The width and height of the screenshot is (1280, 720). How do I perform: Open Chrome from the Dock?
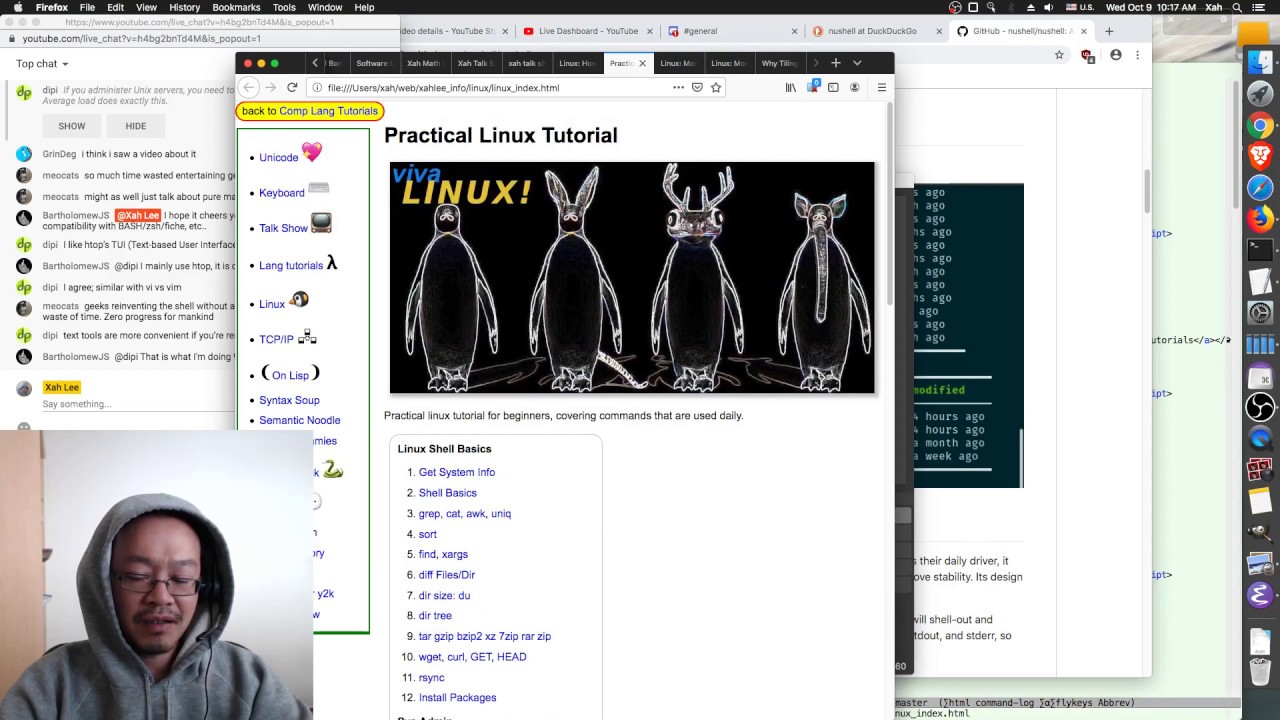[x=1260, y=126]
